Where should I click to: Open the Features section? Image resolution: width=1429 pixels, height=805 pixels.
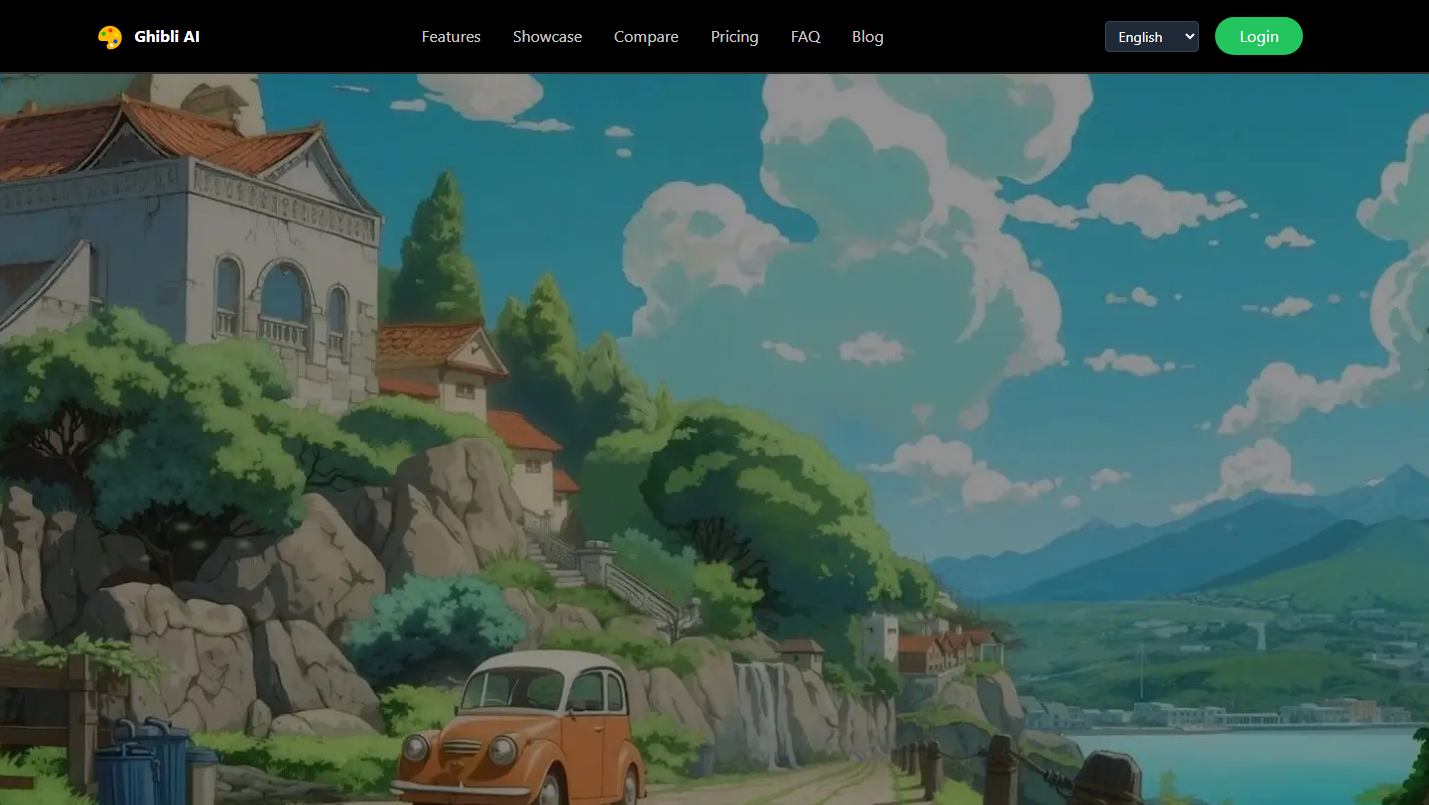click(x=451, y=37)
